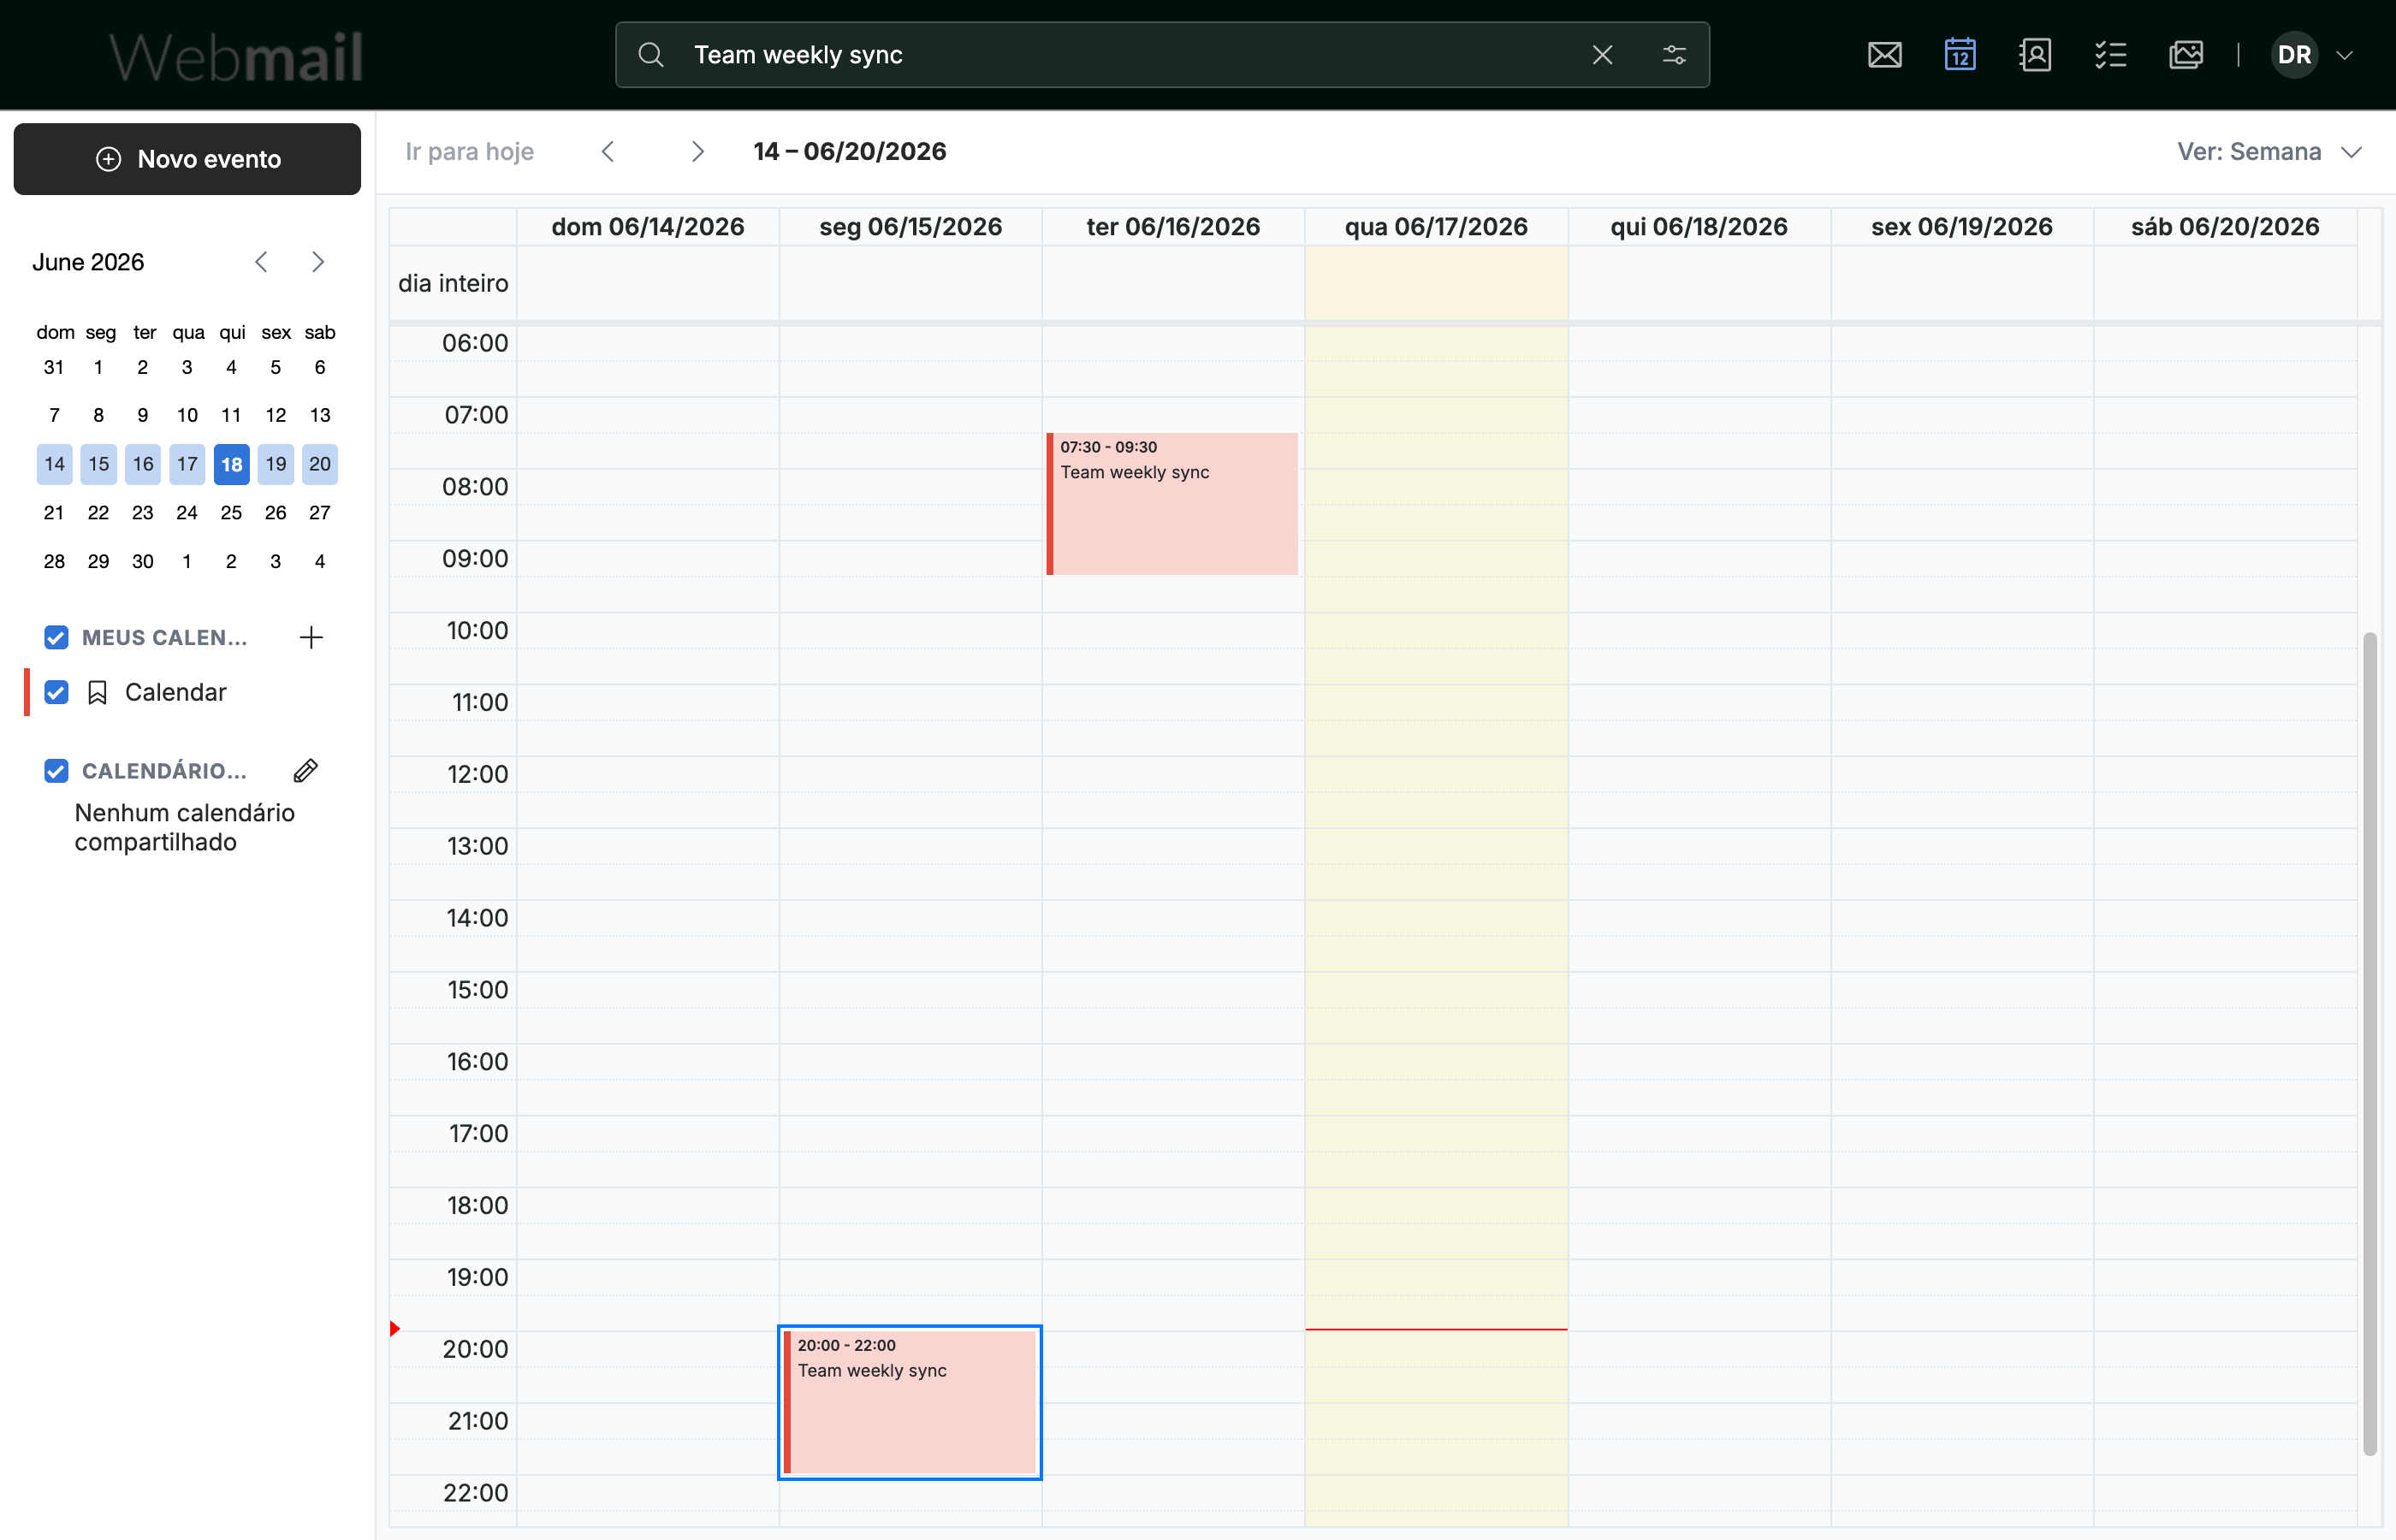The width and height of the screenshot is (2396, 1540).
Task: Open the Photos gallery icon
Action: click(x=2186, y=55)
